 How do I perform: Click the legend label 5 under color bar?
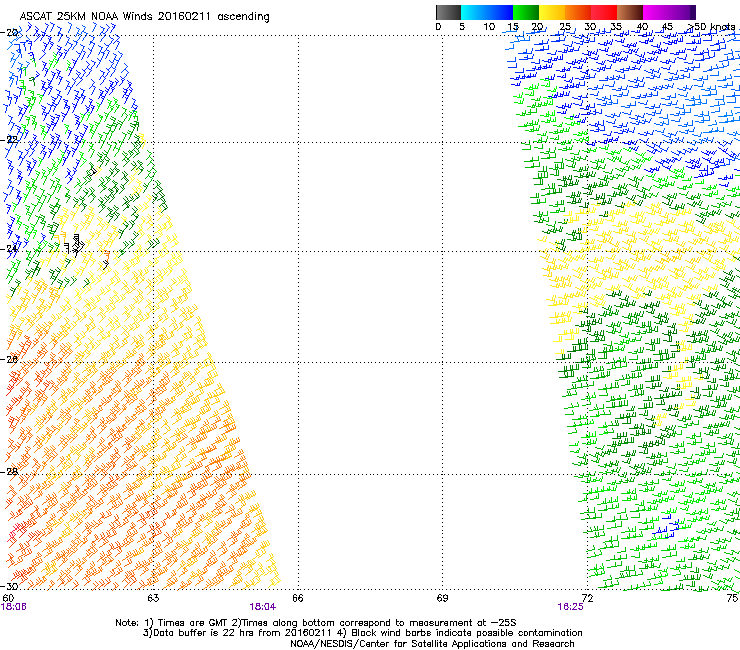tap(462, 26)
